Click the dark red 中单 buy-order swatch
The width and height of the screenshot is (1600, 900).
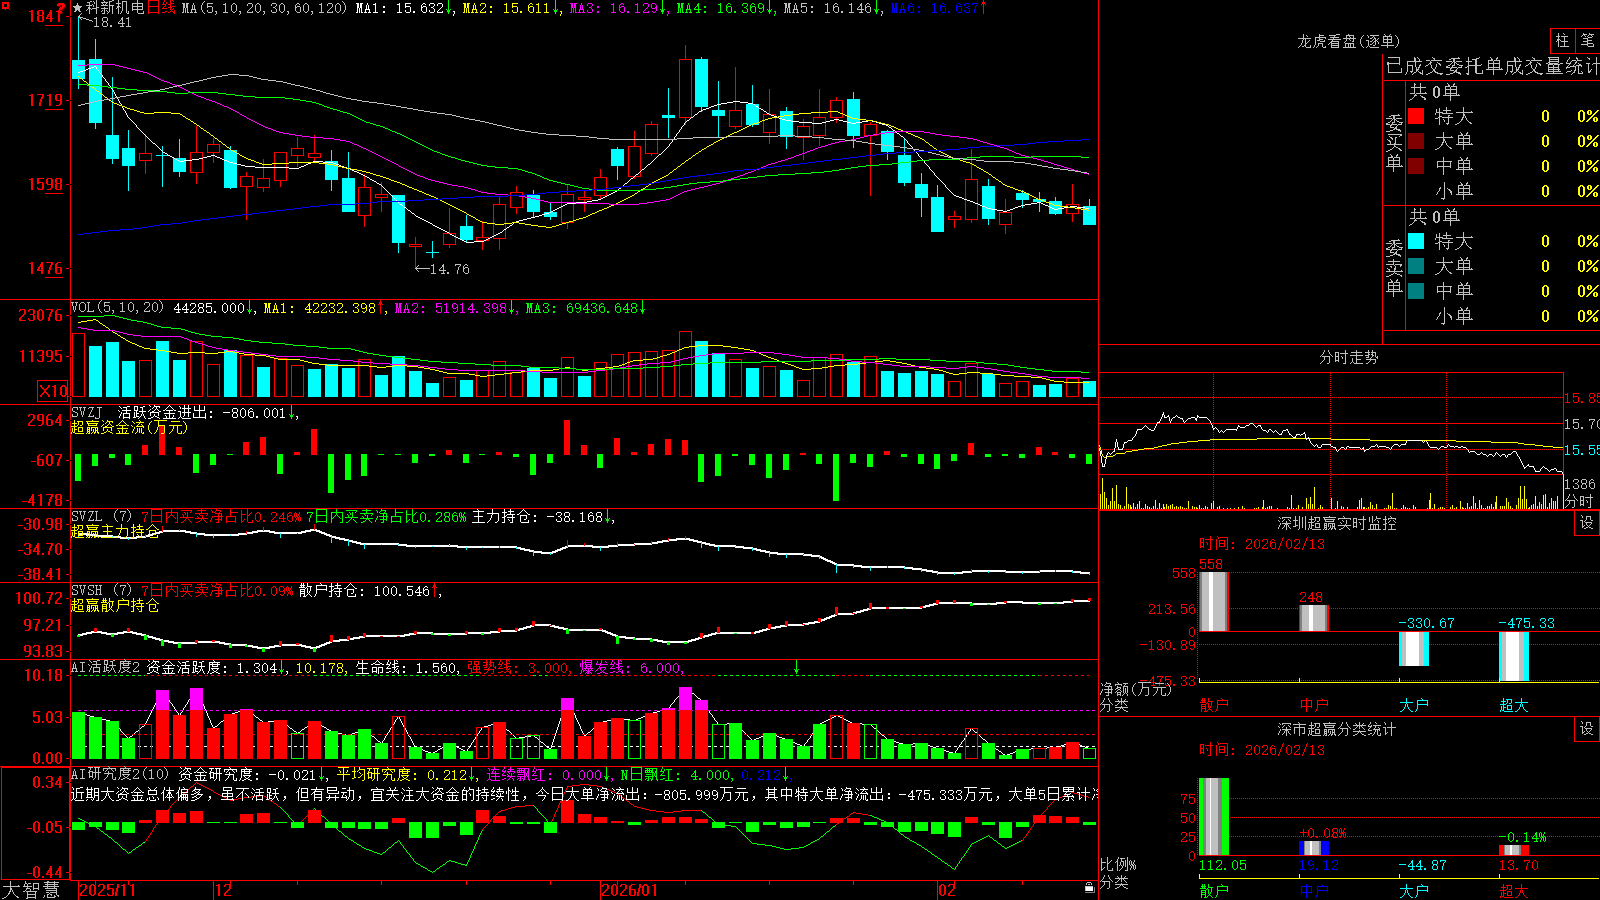point(1416,165)
